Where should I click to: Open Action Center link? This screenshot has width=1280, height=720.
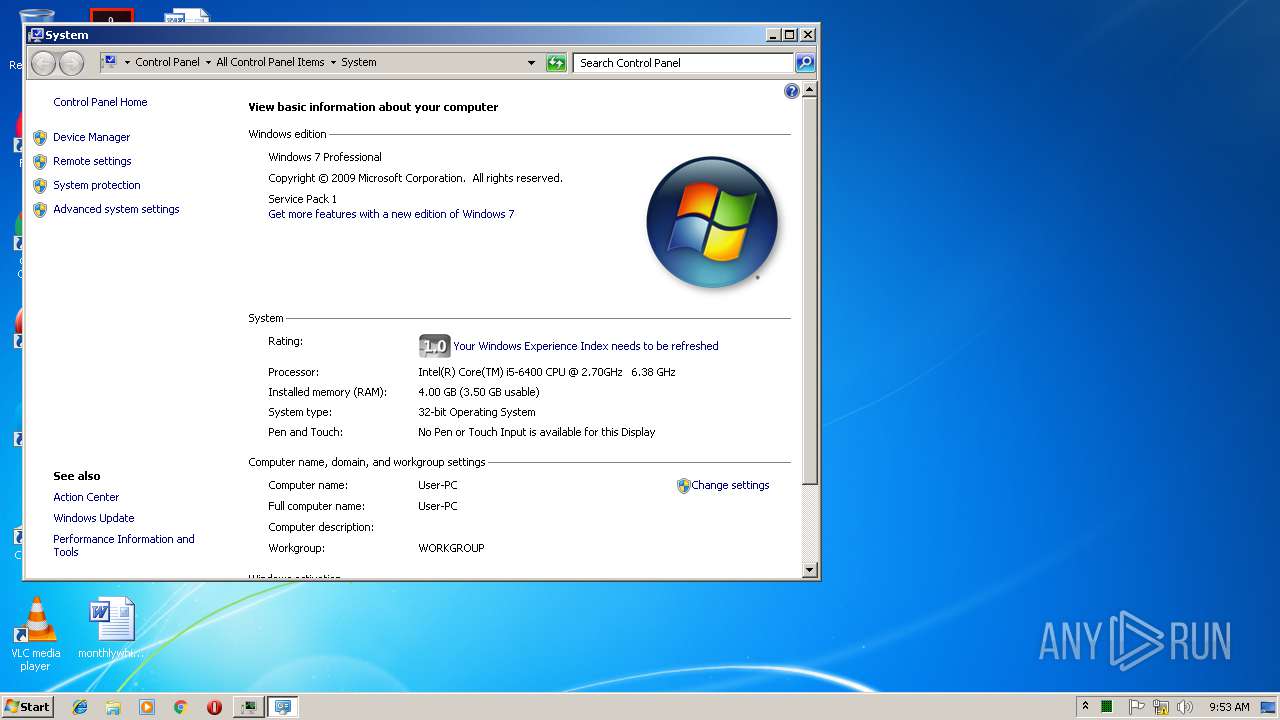click(x=86, y=497)
